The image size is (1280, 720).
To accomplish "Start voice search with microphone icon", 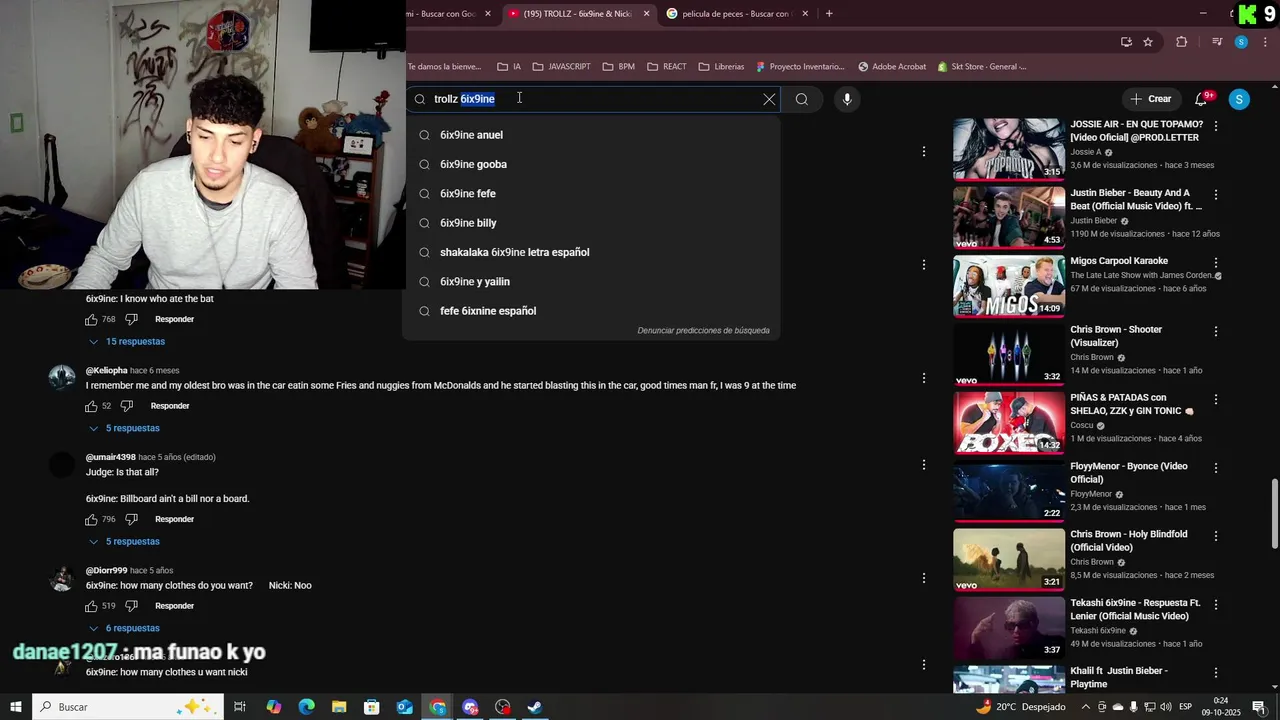I will point(847,99).
